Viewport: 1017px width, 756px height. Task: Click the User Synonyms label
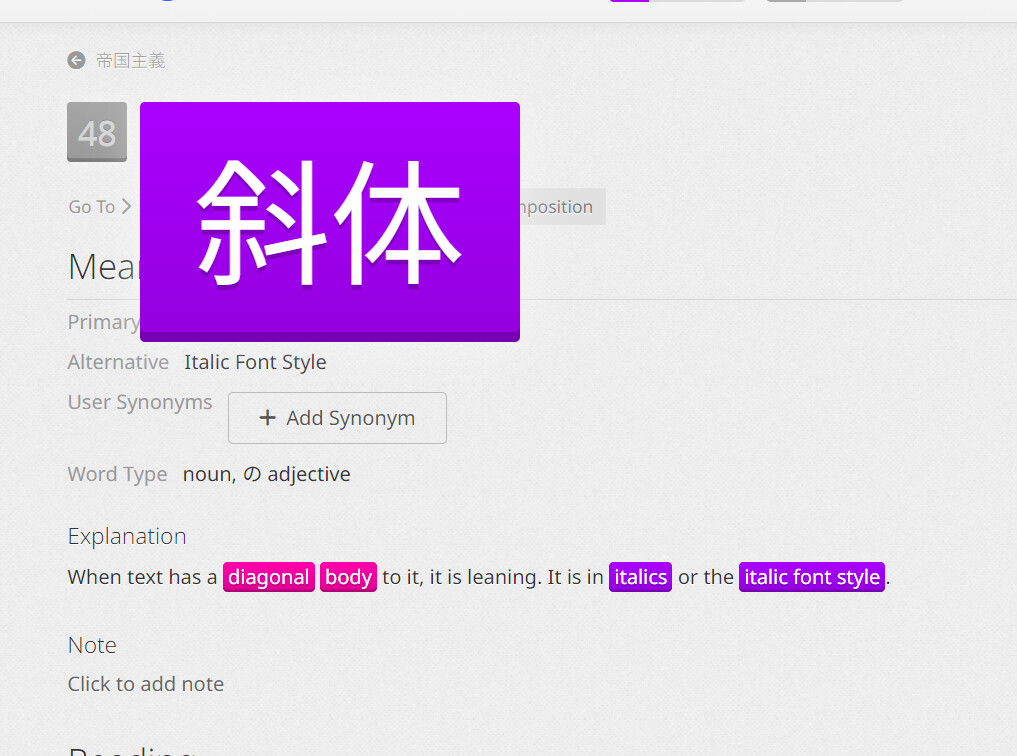[140, 403]
